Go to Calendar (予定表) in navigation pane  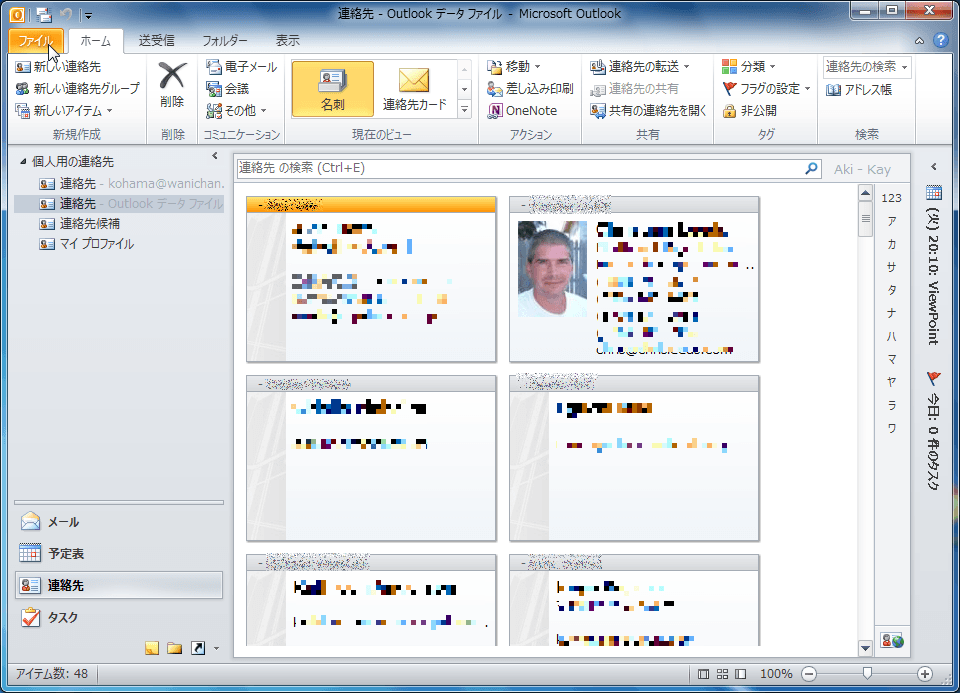point(119,553)
